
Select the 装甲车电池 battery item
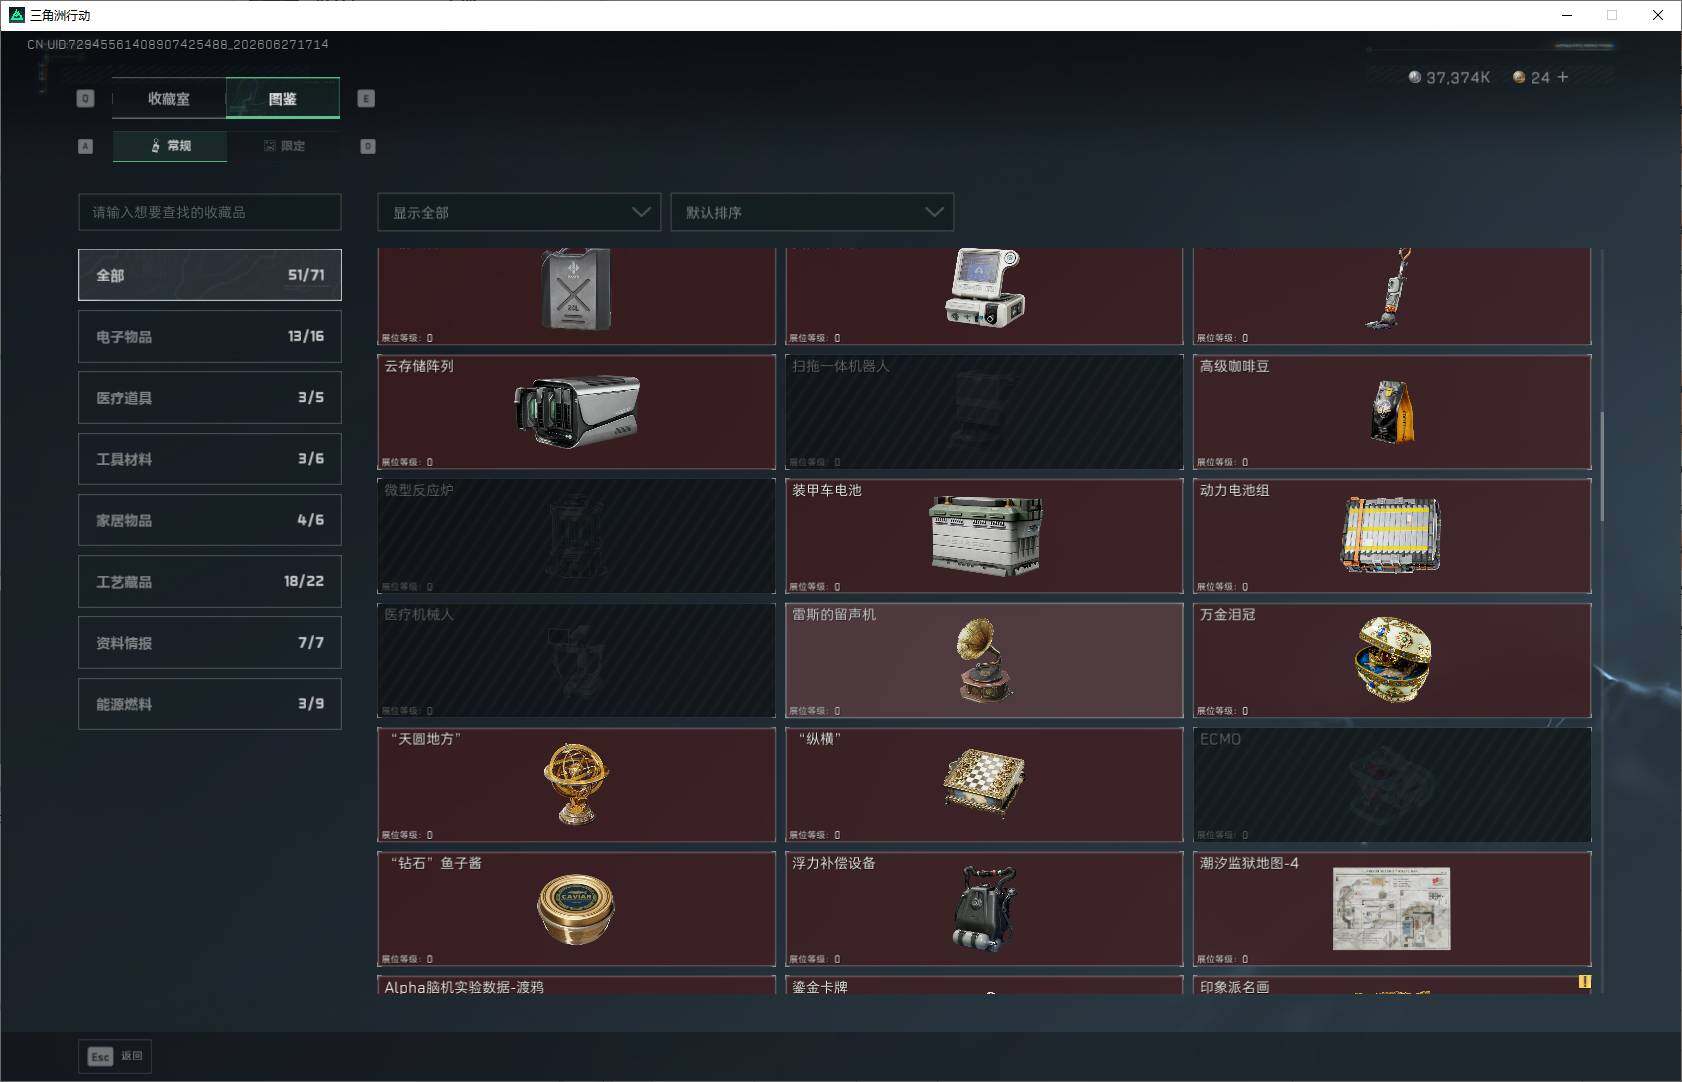[984, 536]
